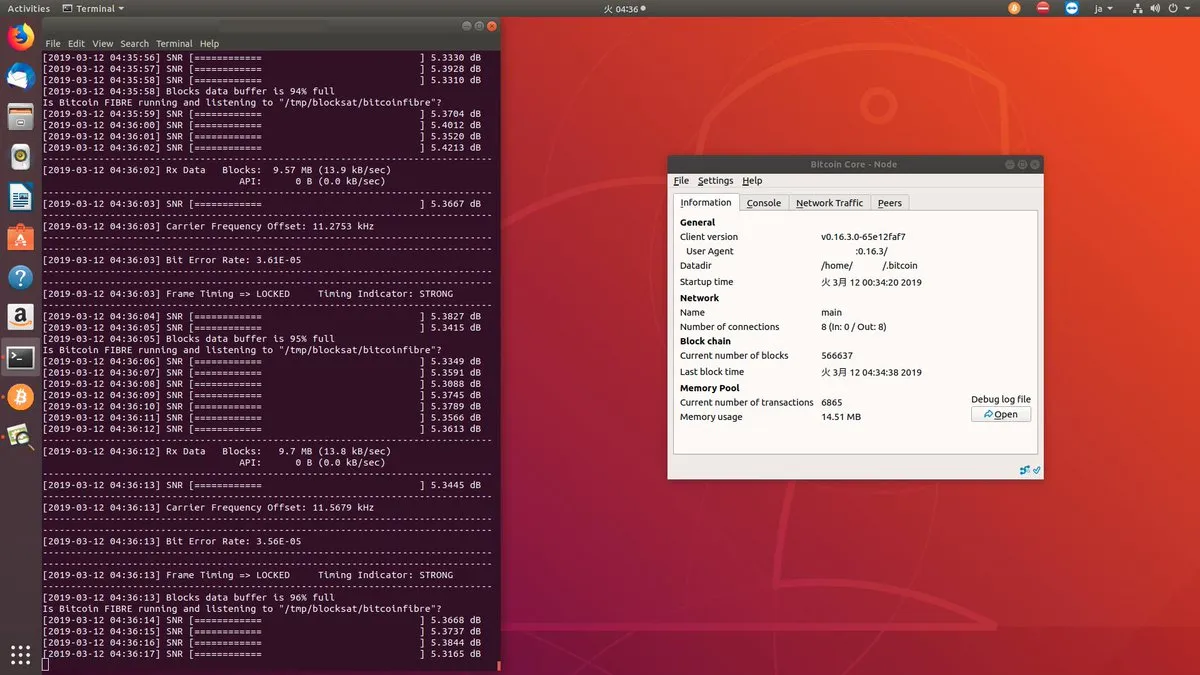This screenshot has width=1200, height=675.
Task: Switch to the Console tab
Action: [x=764, y=203]
